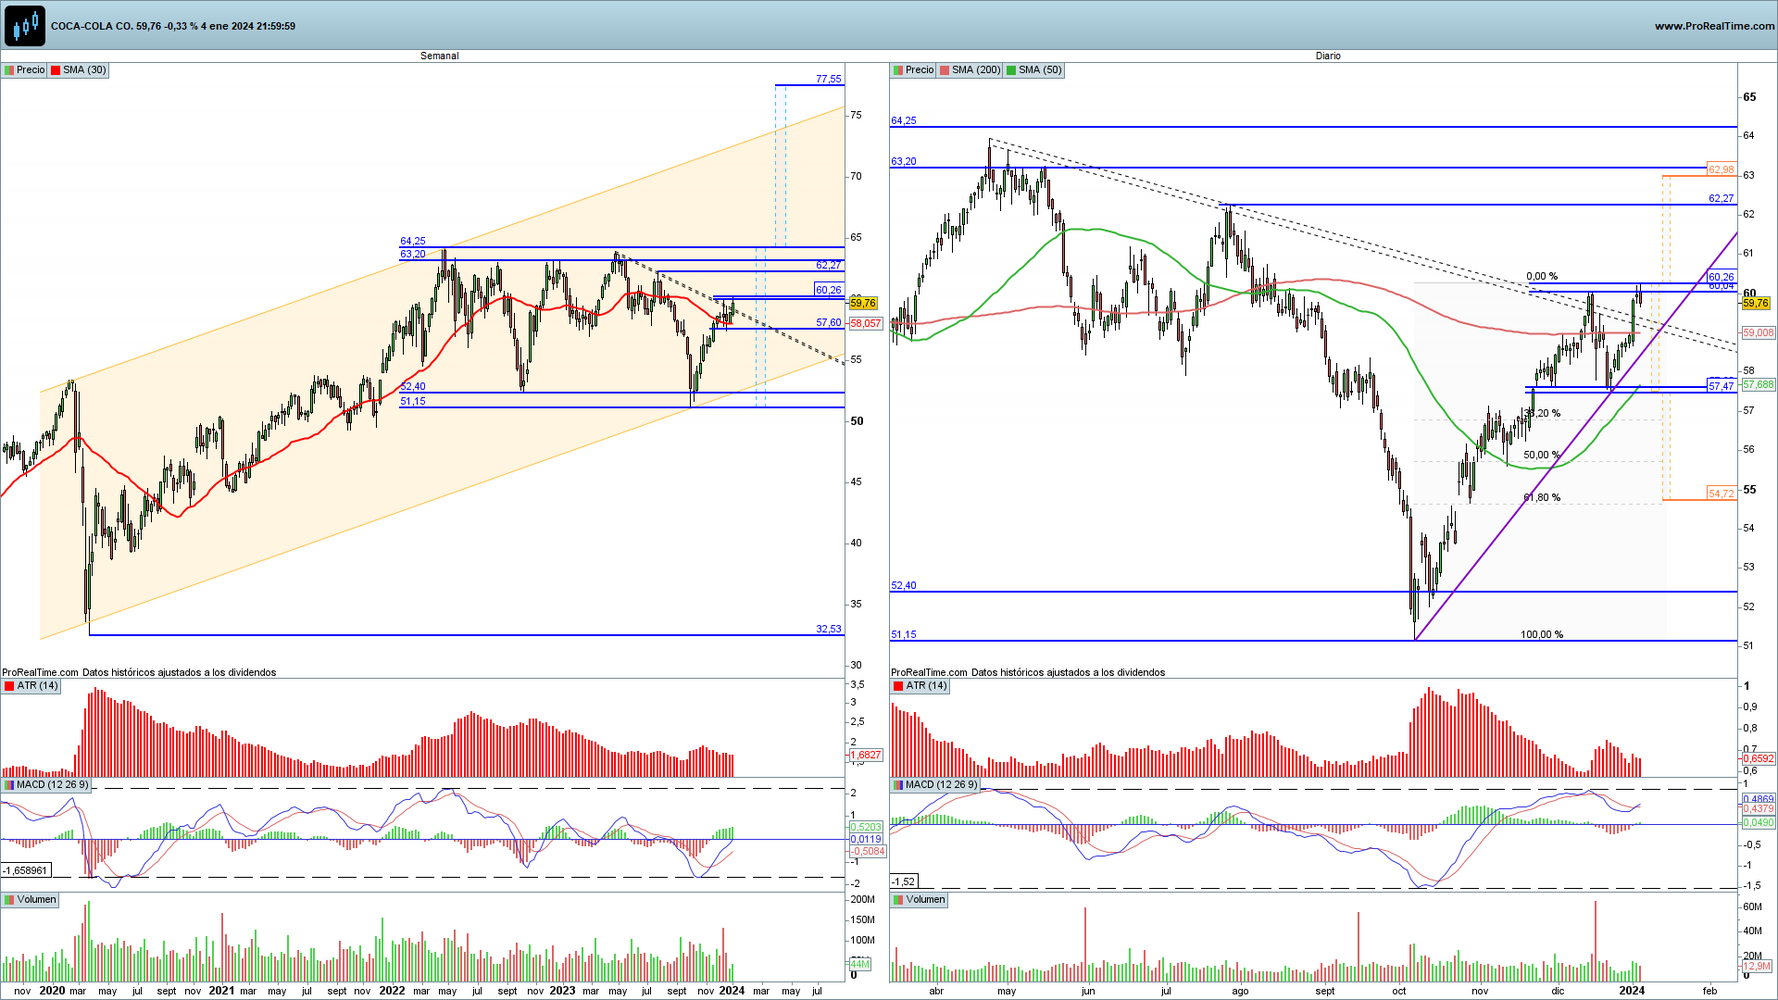Screen dimensions: 1778x1000
Task: Click the SMA (200) color swatch
Action: (944, 70)
